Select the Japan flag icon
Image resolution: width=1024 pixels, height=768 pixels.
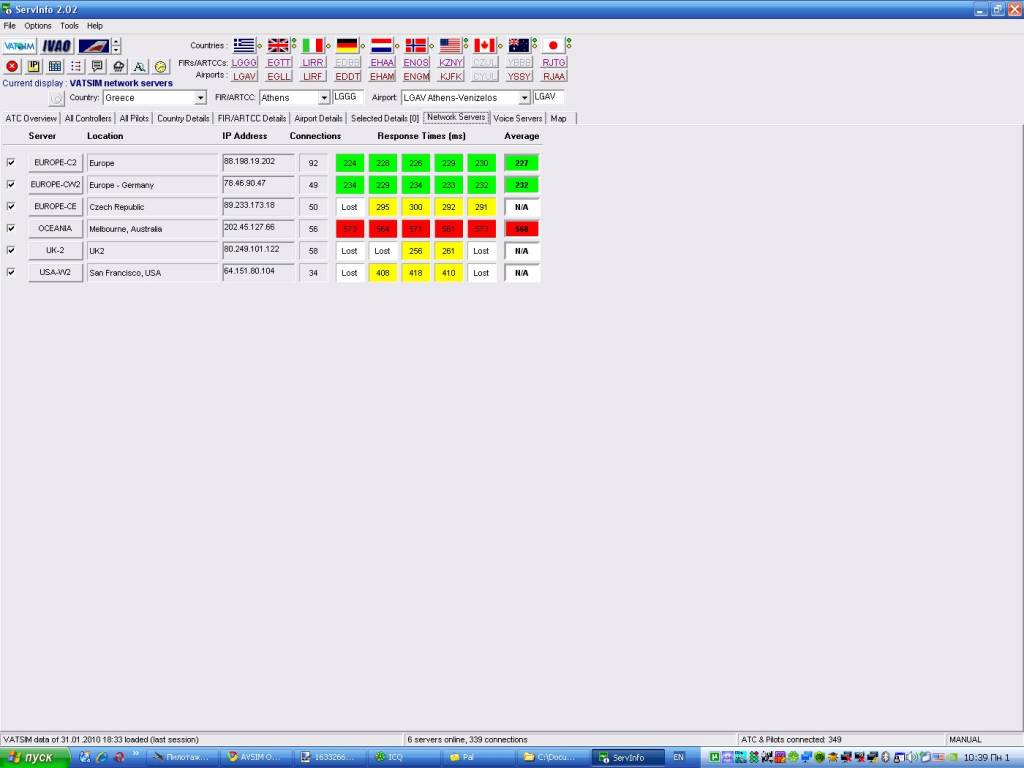click(553, 45)
